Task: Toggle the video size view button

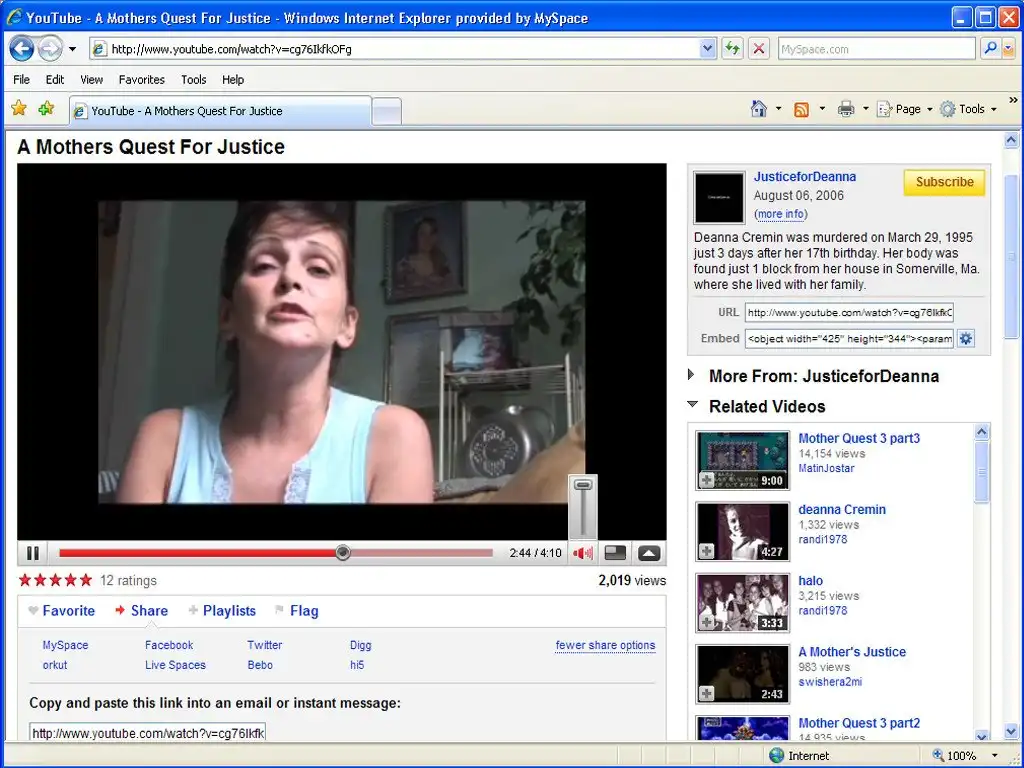Action: click(x=616, y=553)
